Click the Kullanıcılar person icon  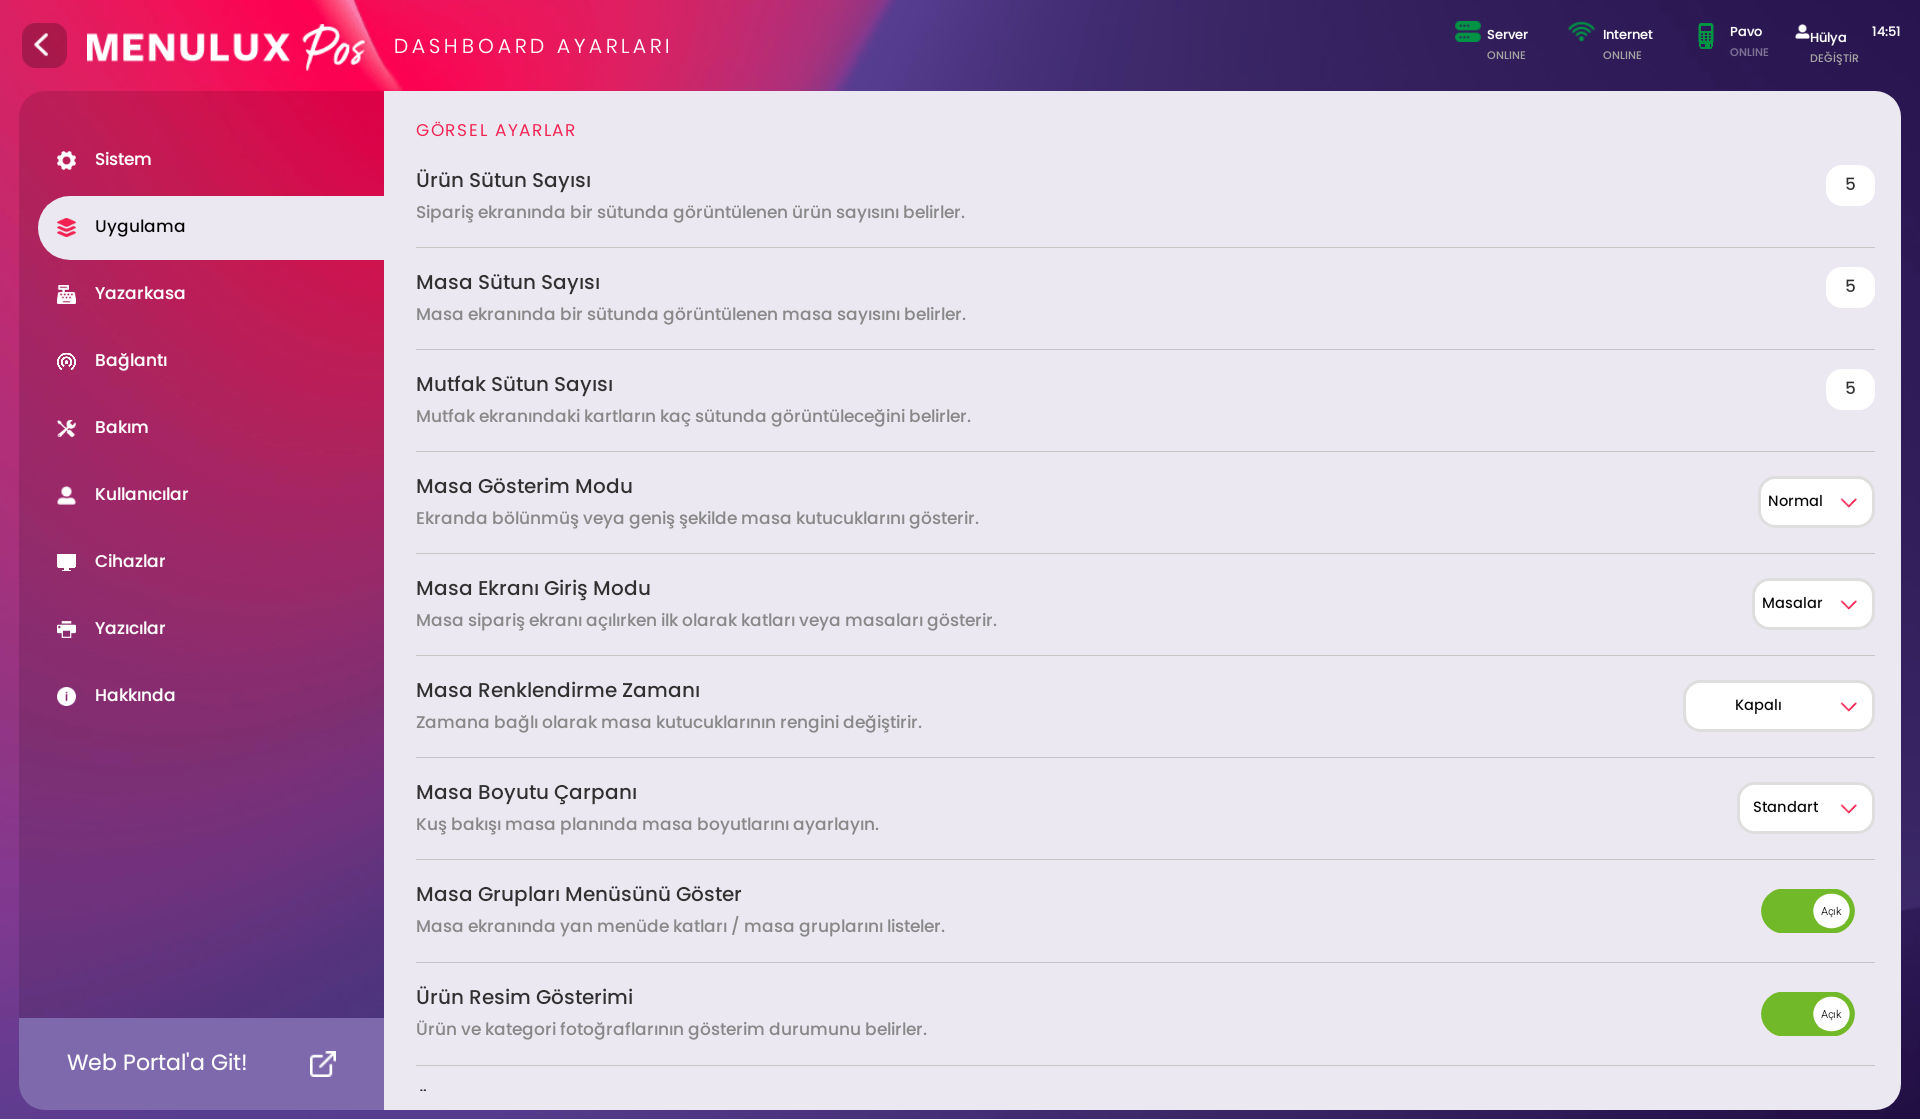pos(66,495)
